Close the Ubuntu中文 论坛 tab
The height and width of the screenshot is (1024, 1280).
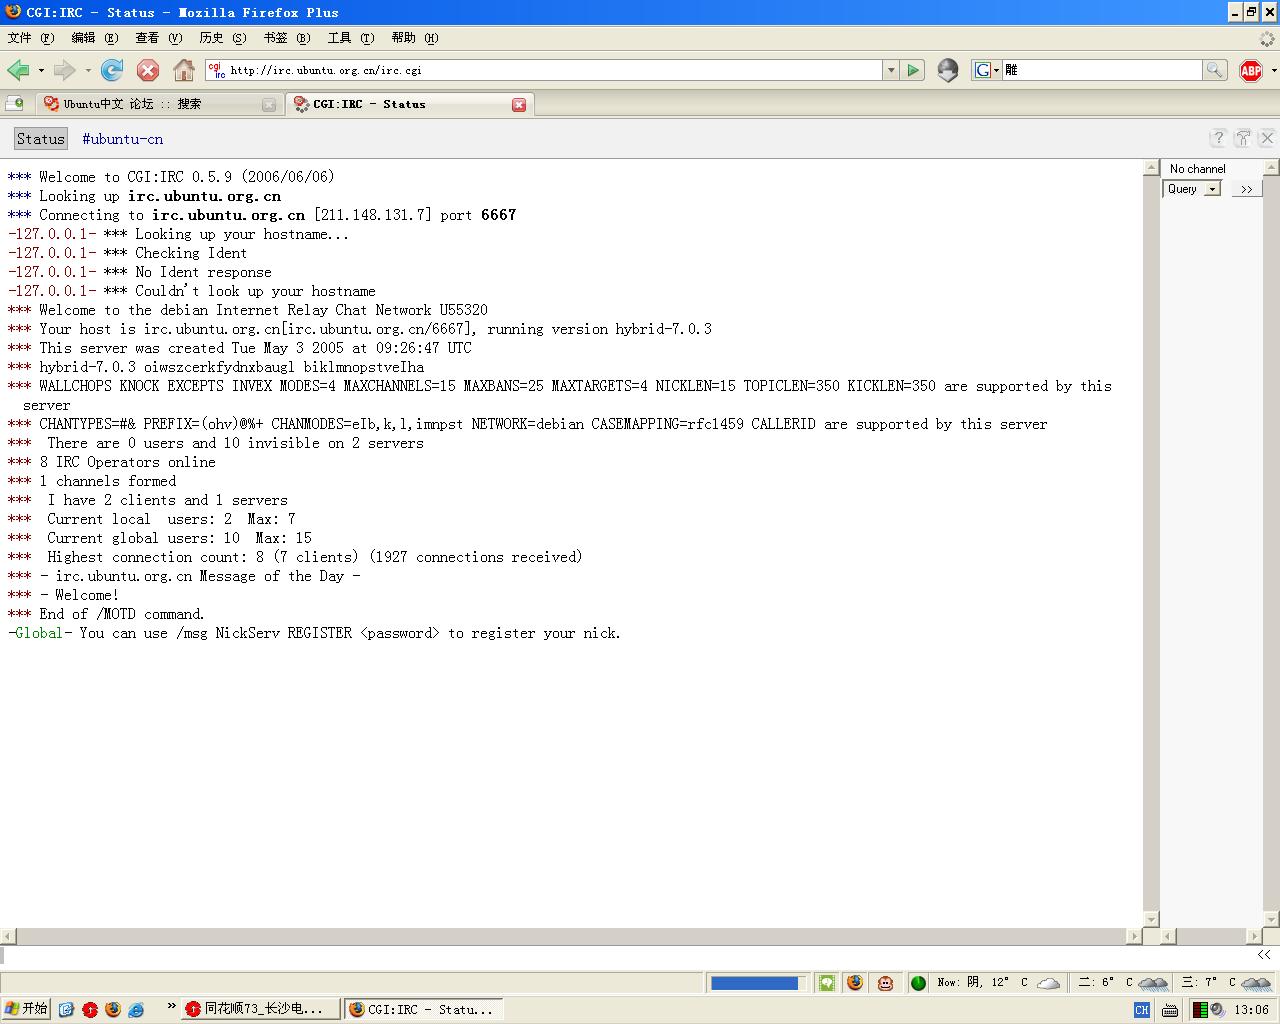pos(268,105)
